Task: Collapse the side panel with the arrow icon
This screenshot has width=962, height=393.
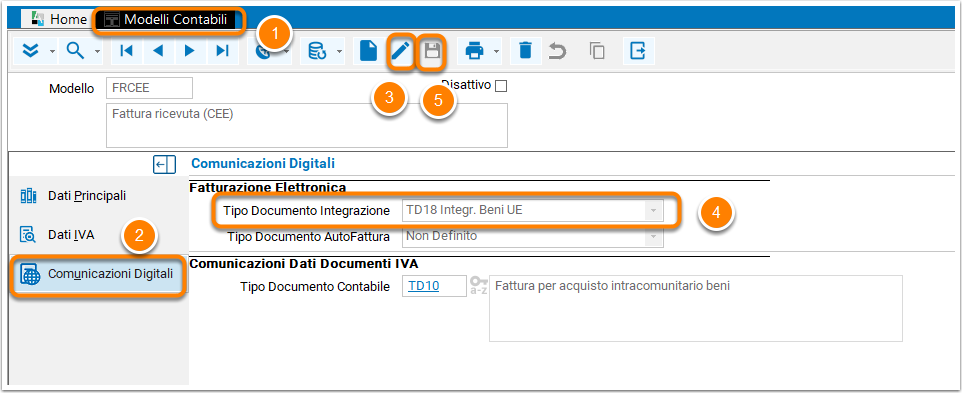Action: [164, 164]
